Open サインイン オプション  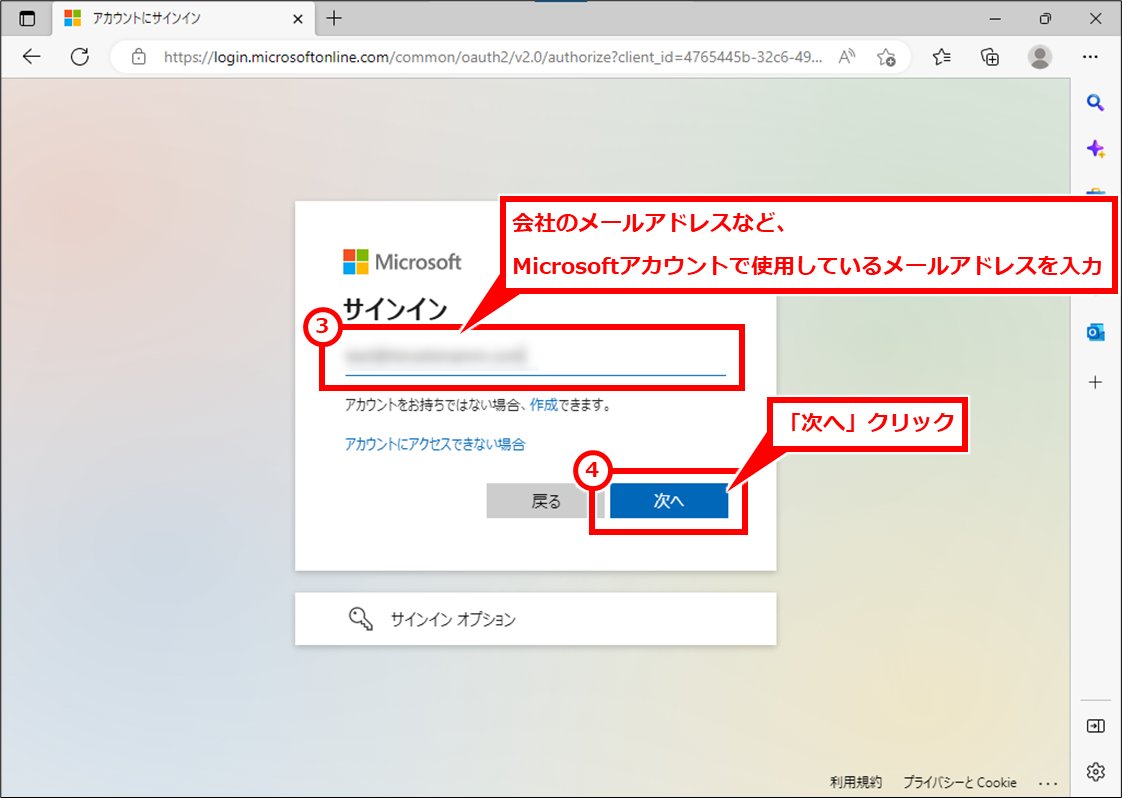pos(535,619)
